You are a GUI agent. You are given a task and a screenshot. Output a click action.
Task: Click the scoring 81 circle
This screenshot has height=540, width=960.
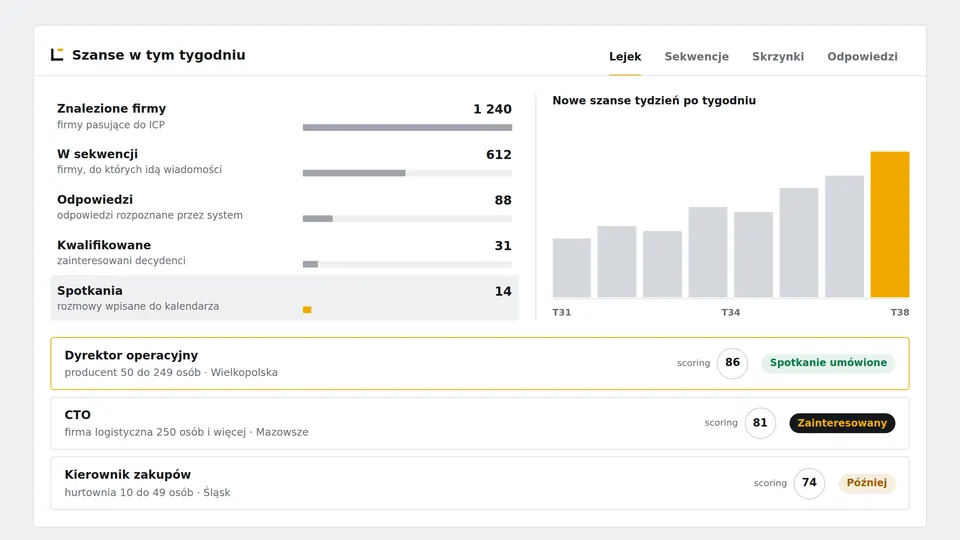[x=760, y=423]
